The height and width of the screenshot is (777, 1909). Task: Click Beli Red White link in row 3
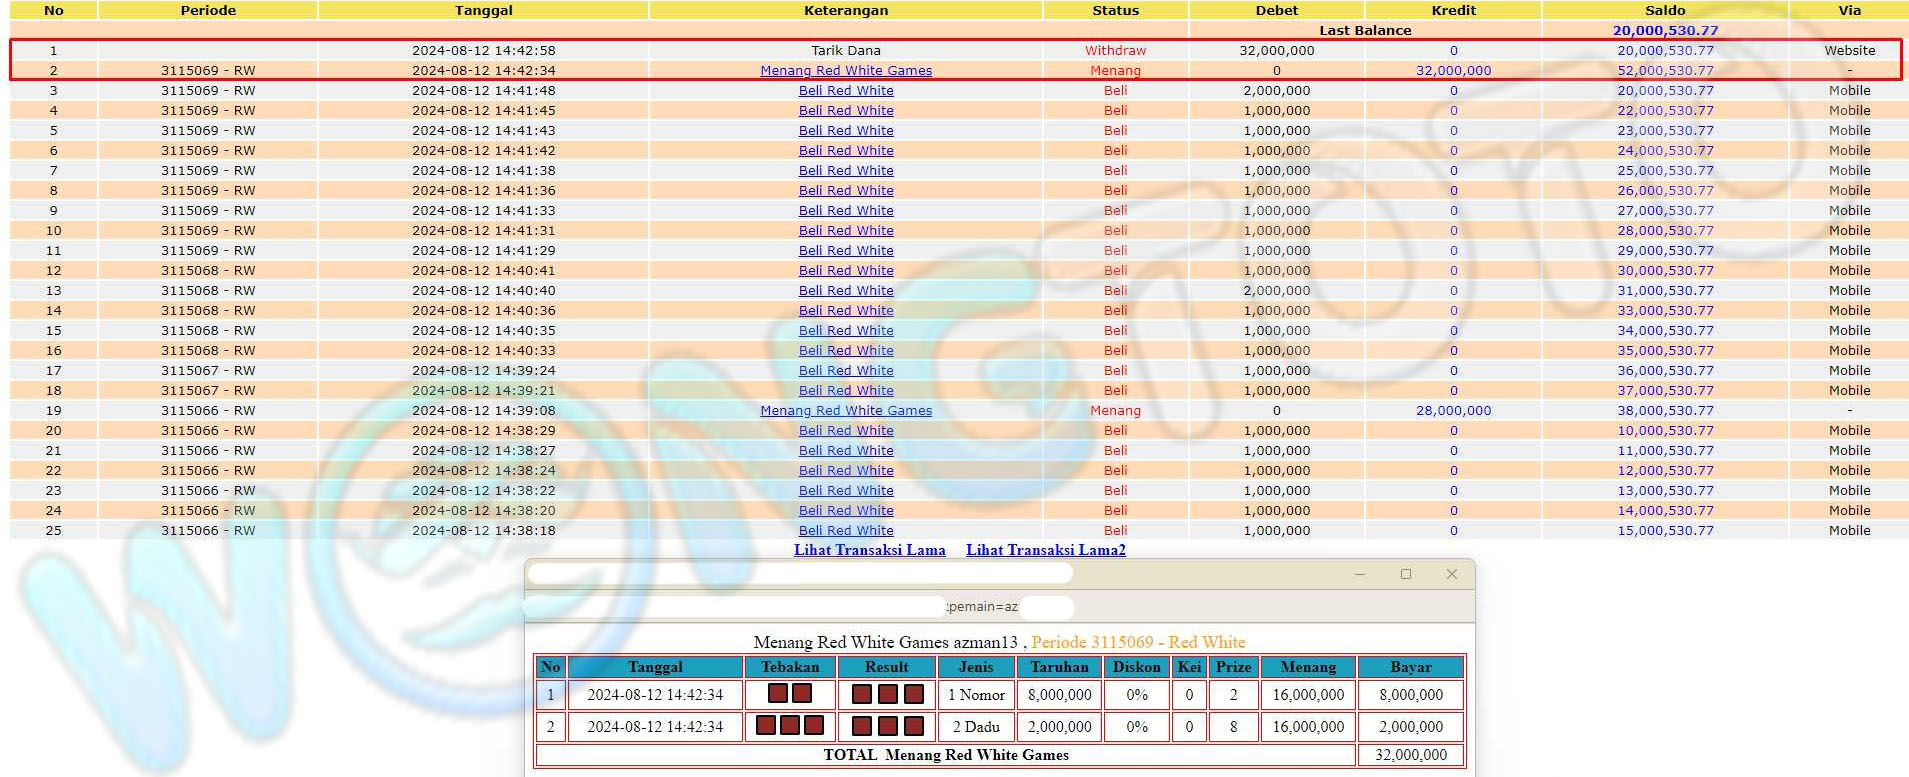pos(846,91)
